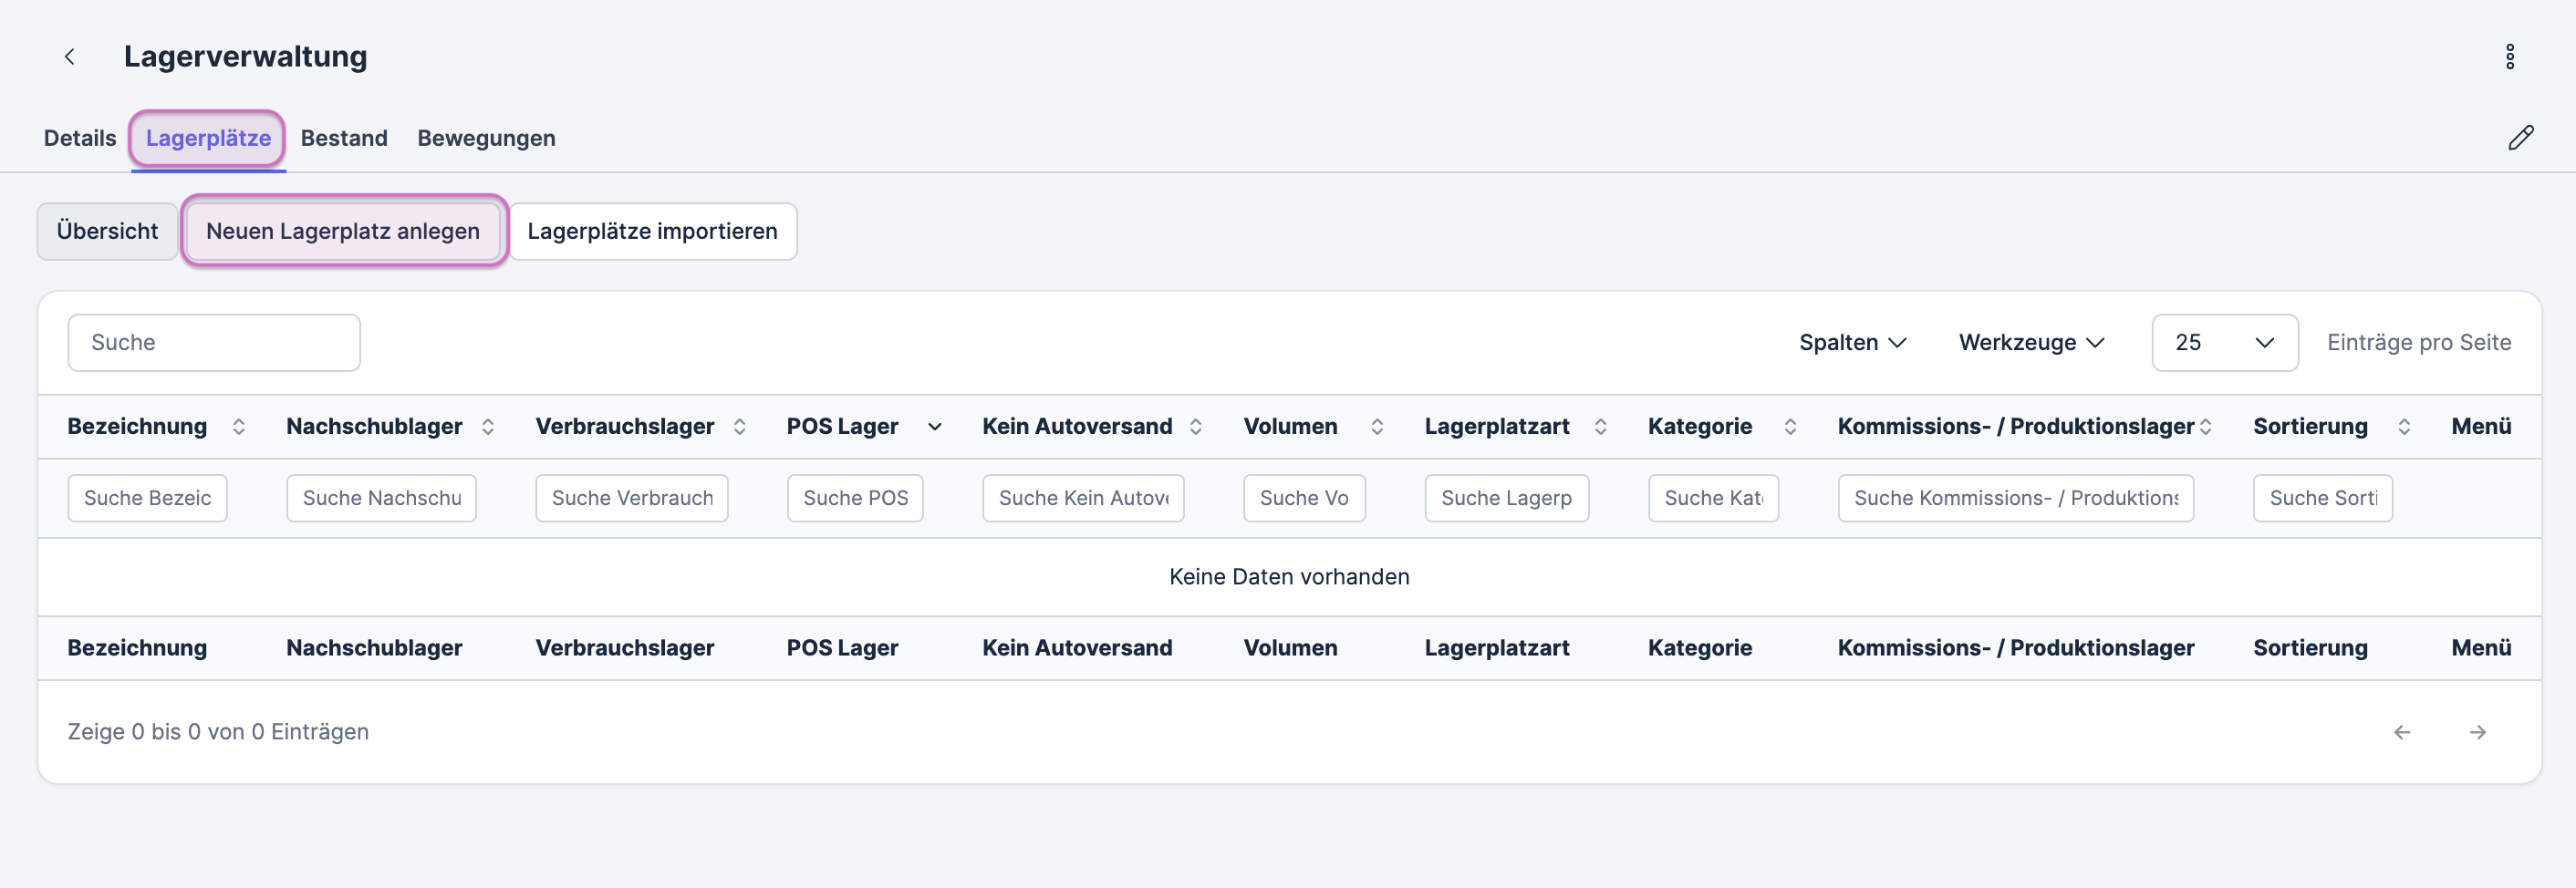2576x888 pixels.
Task: Click the back arrow next to Lagerverwaltung
Action: click(x=69, y=57)
